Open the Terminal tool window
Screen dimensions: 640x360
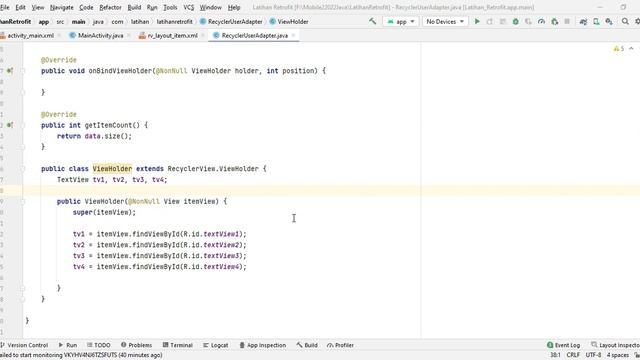point(178,345)
